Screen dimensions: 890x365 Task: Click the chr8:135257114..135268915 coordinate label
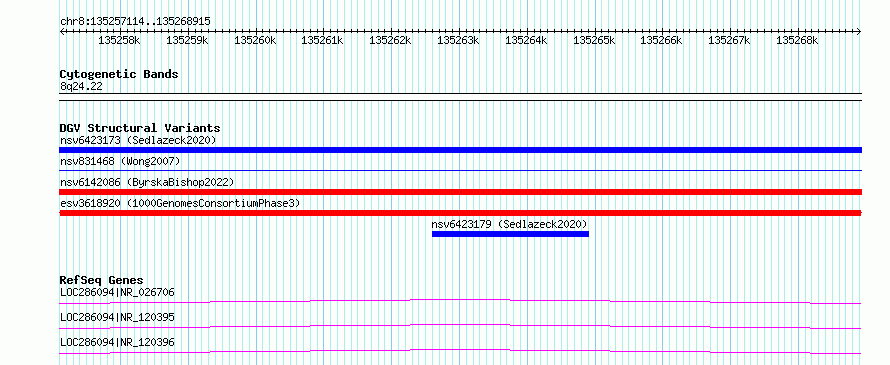pyautogui.click(x=135, y=21)
